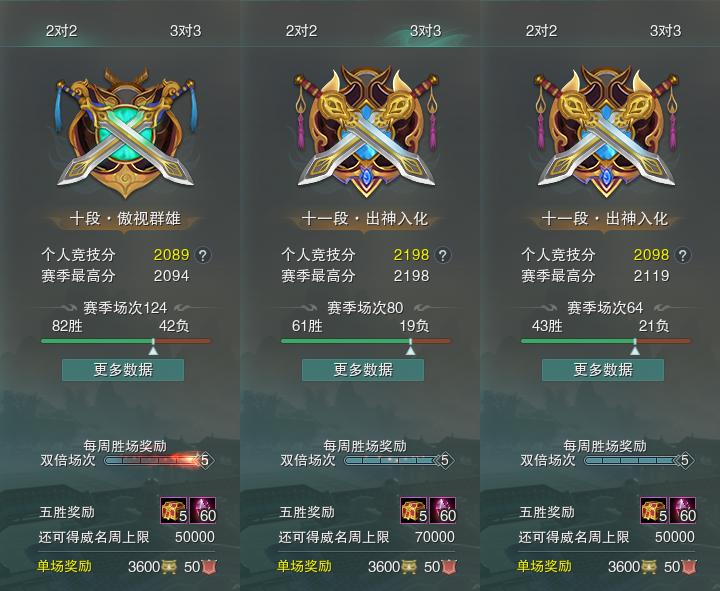Screen dimensions: 720x591
Task: Click the 82胜 42负 win-loss bar marker
Action: (153, 350)
